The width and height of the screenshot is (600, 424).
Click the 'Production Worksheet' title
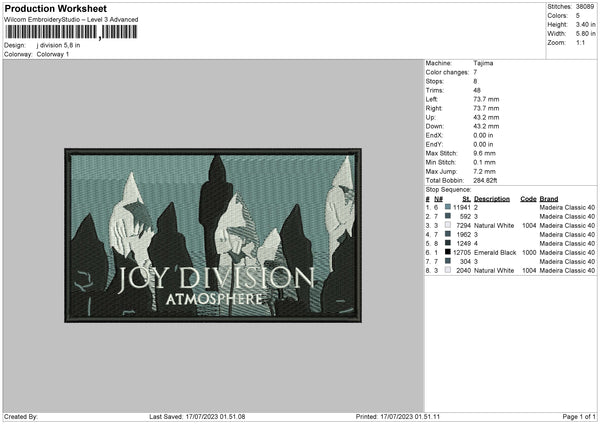click(55, 8)
